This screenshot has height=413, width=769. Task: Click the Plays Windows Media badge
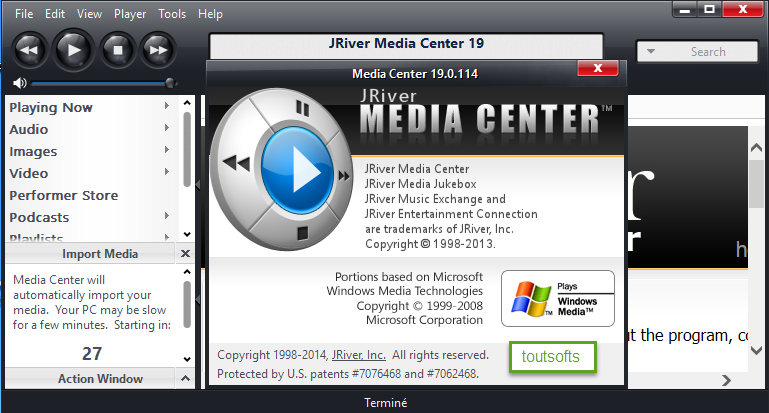coord(558,298)
